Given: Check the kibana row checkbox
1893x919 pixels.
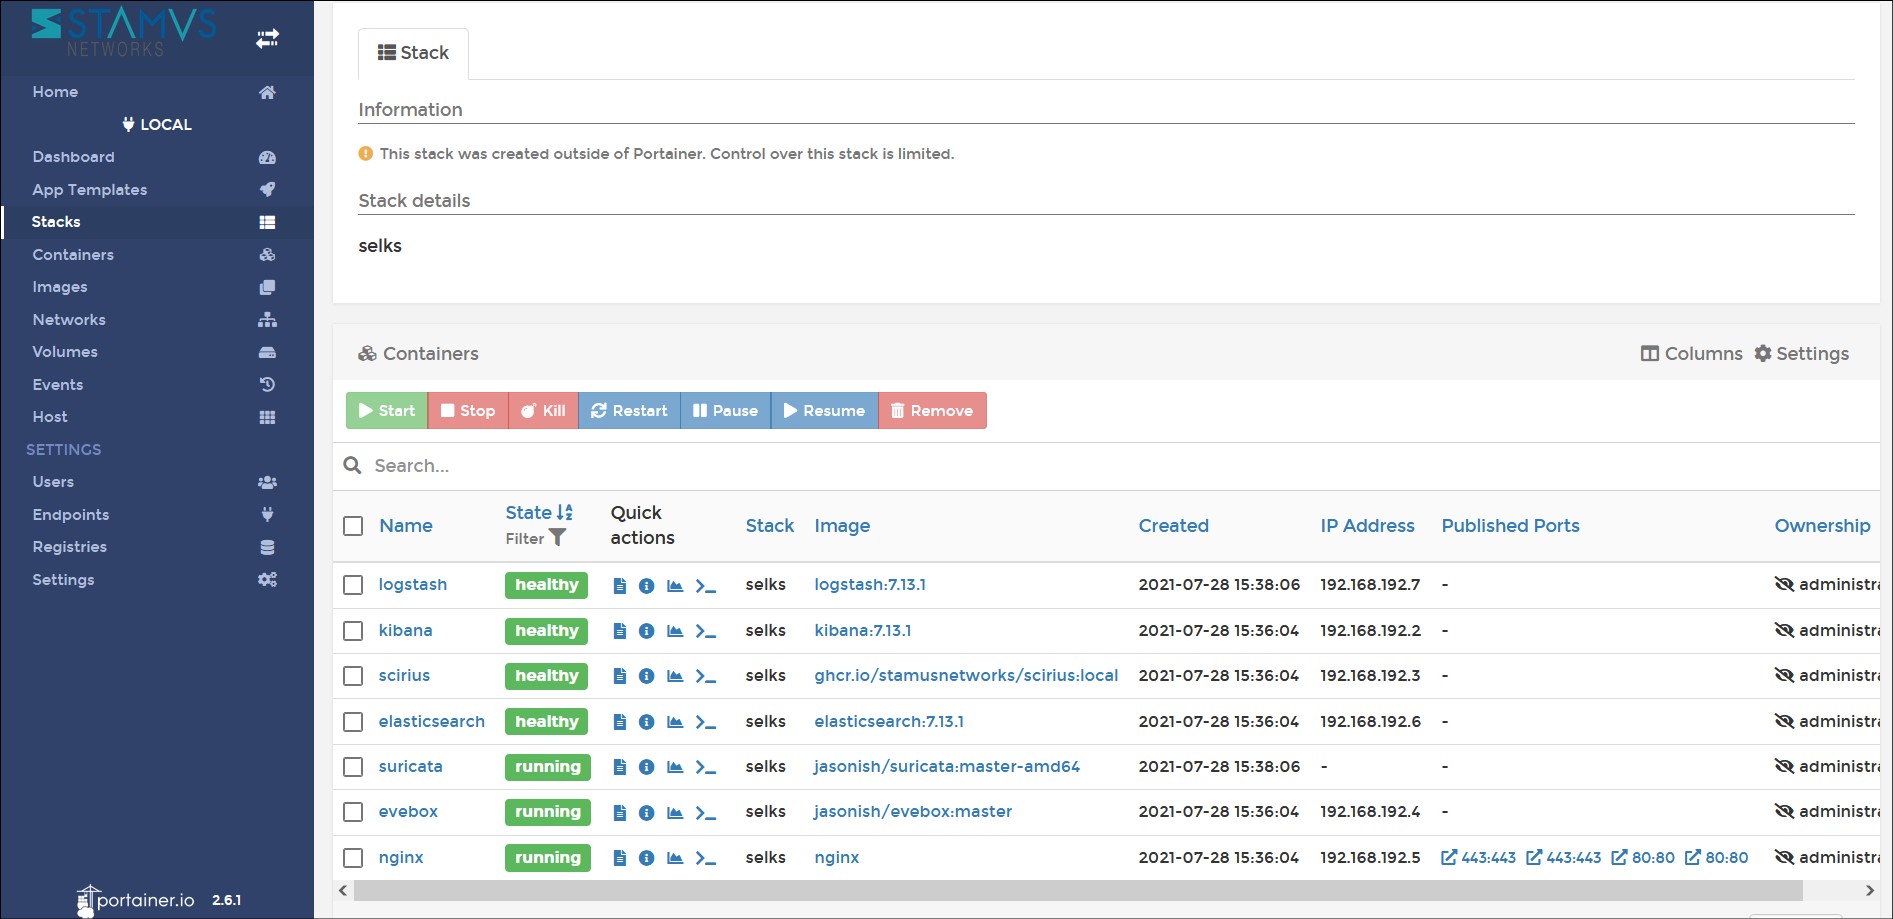Looking at the screenshot, I should click(353, 631).
